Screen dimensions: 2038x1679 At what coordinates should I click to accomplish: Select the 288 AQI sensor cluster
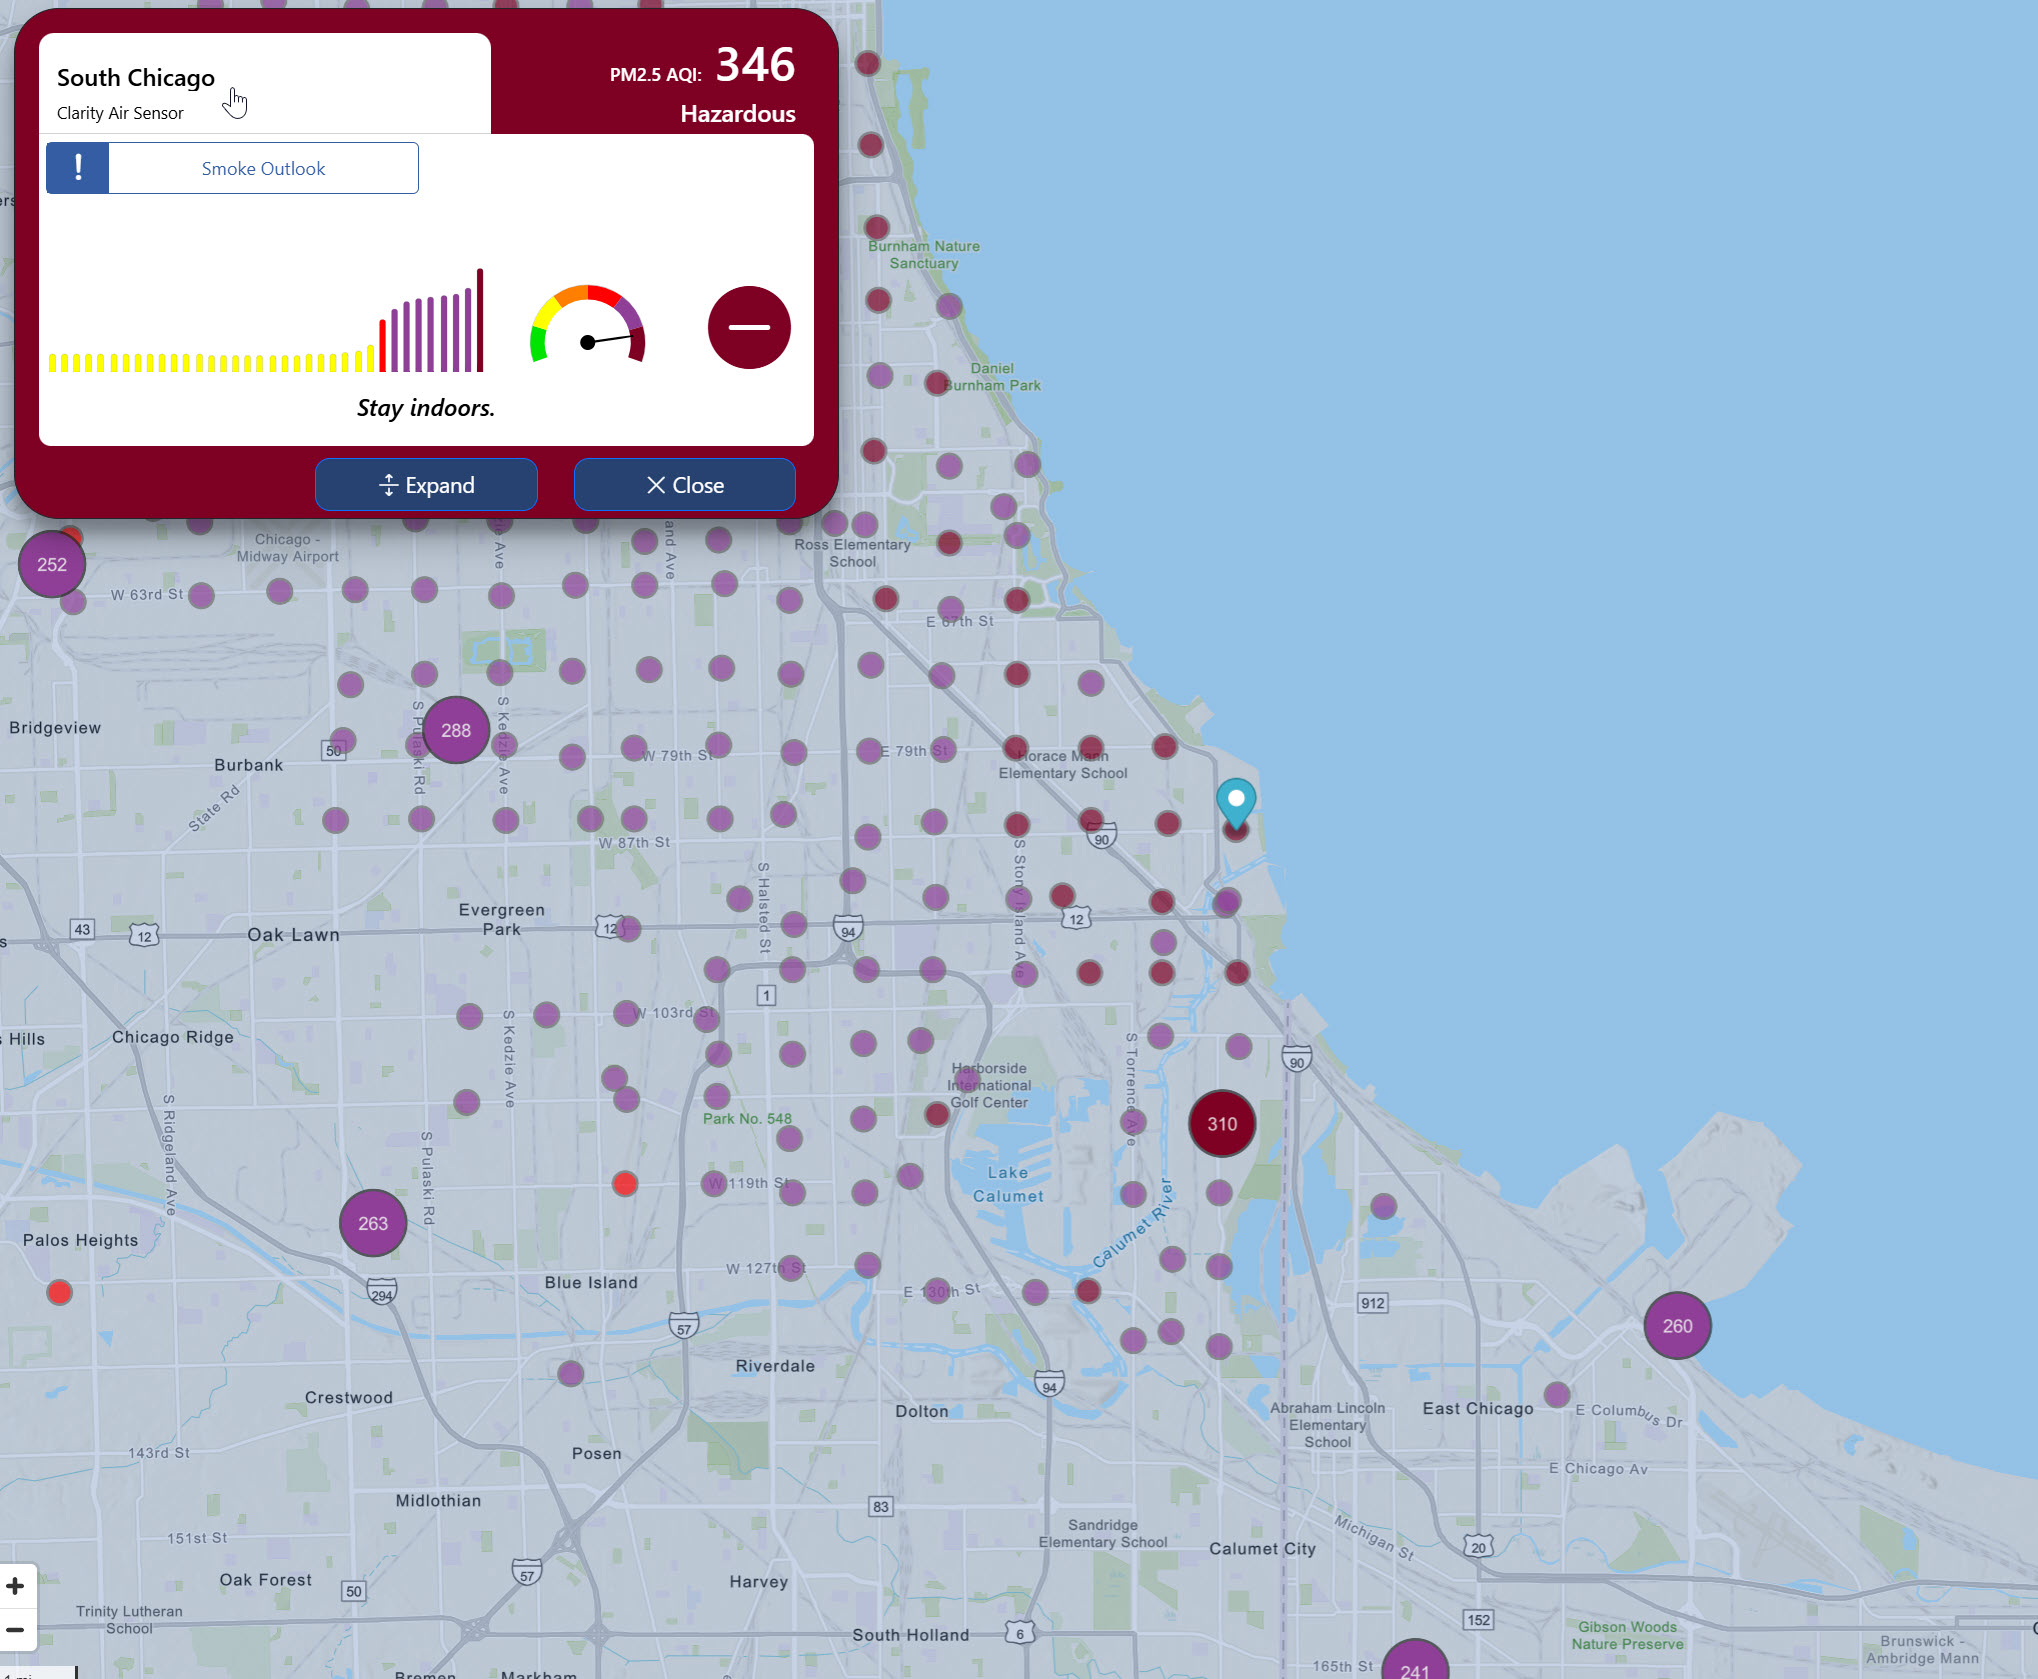point(456,730)
